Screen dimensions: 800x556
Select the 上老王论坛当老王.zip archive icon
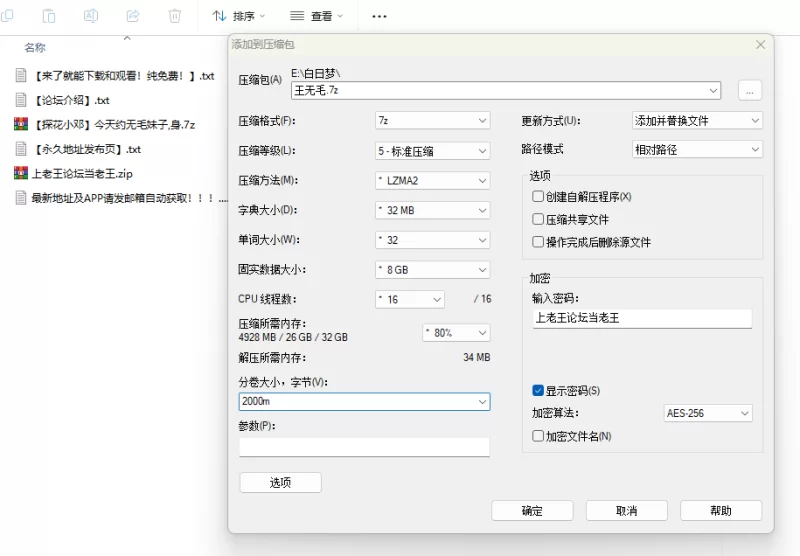20,173
